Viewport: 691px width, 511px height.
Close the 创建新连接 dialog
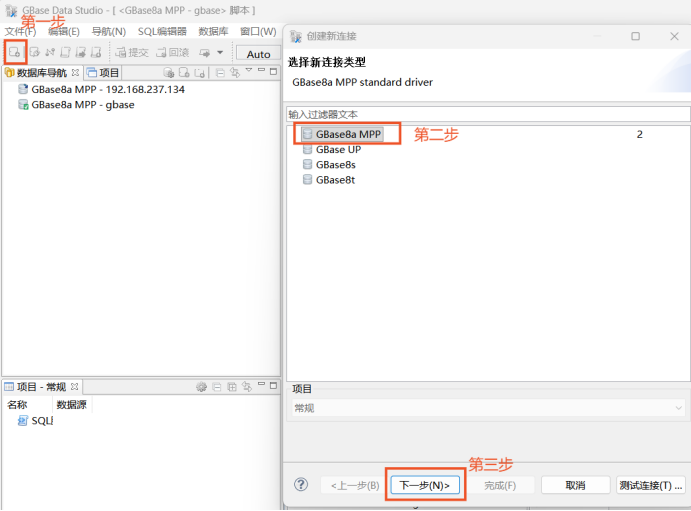pos(674,36)
